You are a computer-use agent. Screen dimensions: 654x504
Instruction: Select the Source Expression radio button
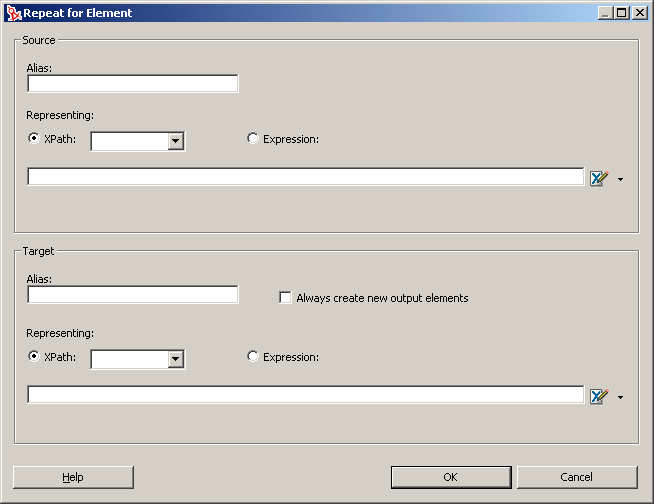coord(253,138)
